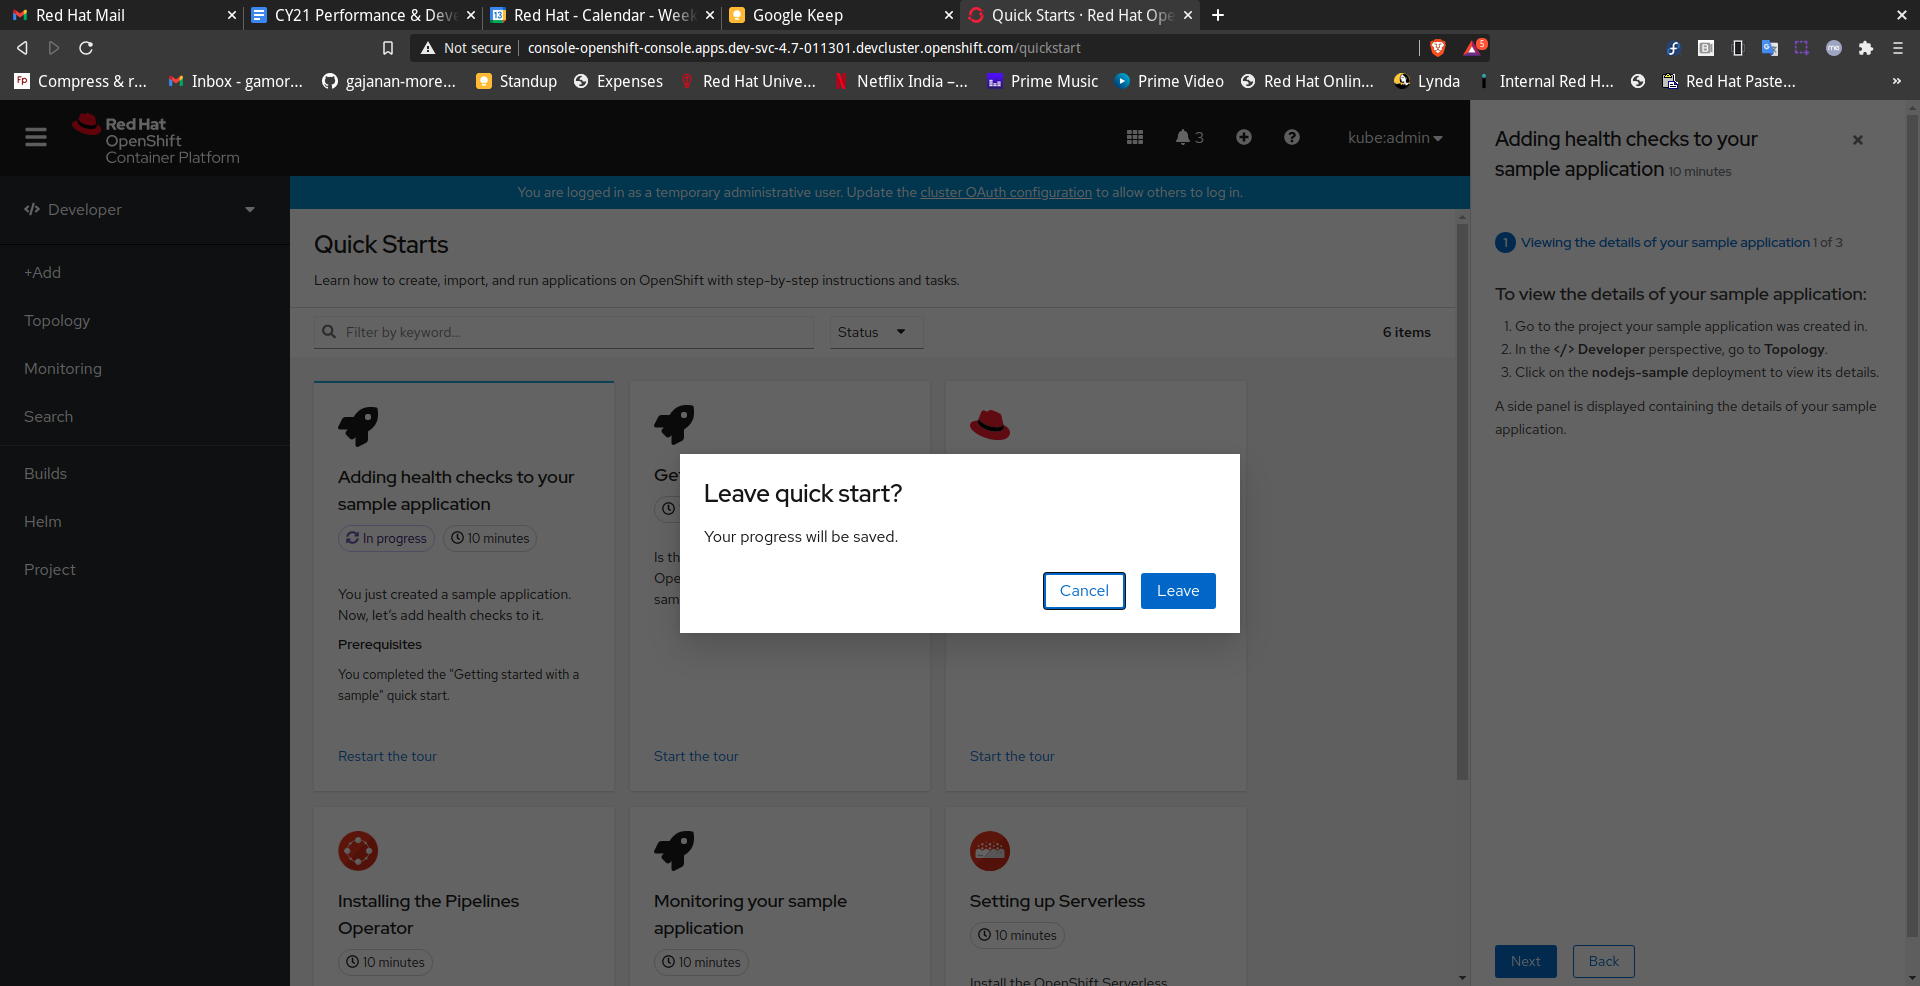Open the Status filter dropdown
1920x986 pixels.
tap(875, 332)
